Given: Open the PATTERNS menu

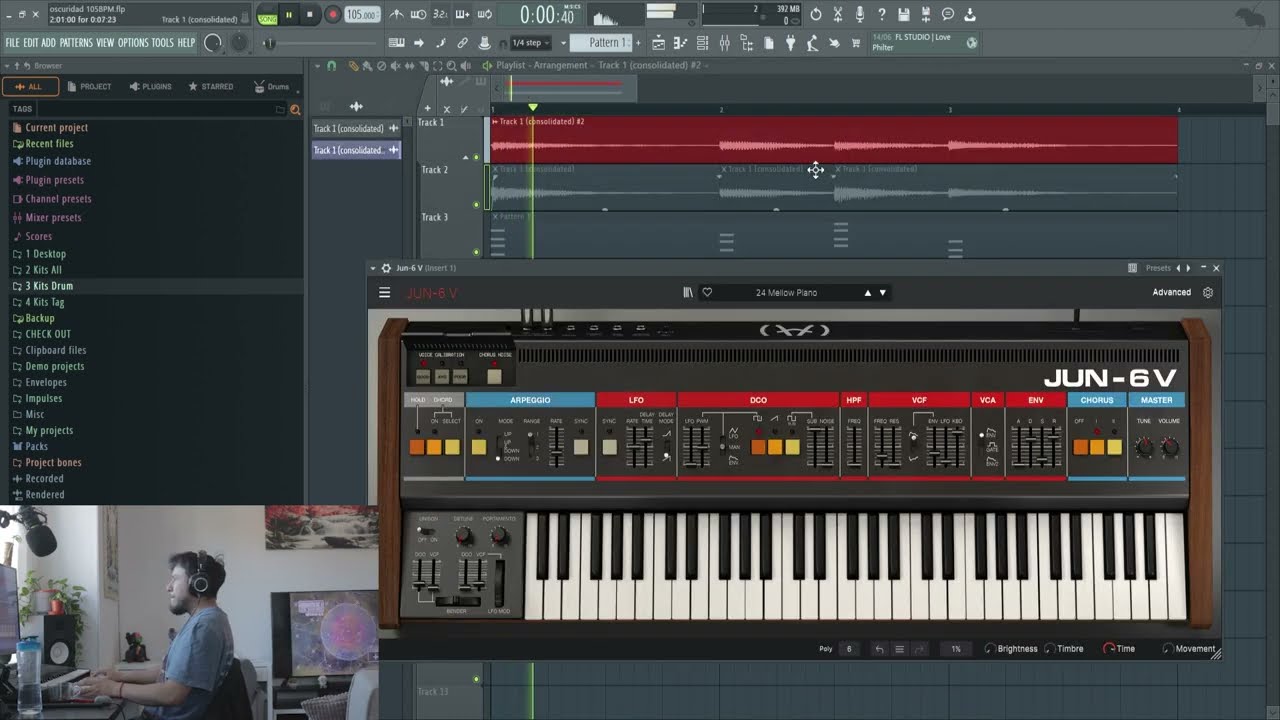Looking at the screenshot, I should [x=76, y=43].
